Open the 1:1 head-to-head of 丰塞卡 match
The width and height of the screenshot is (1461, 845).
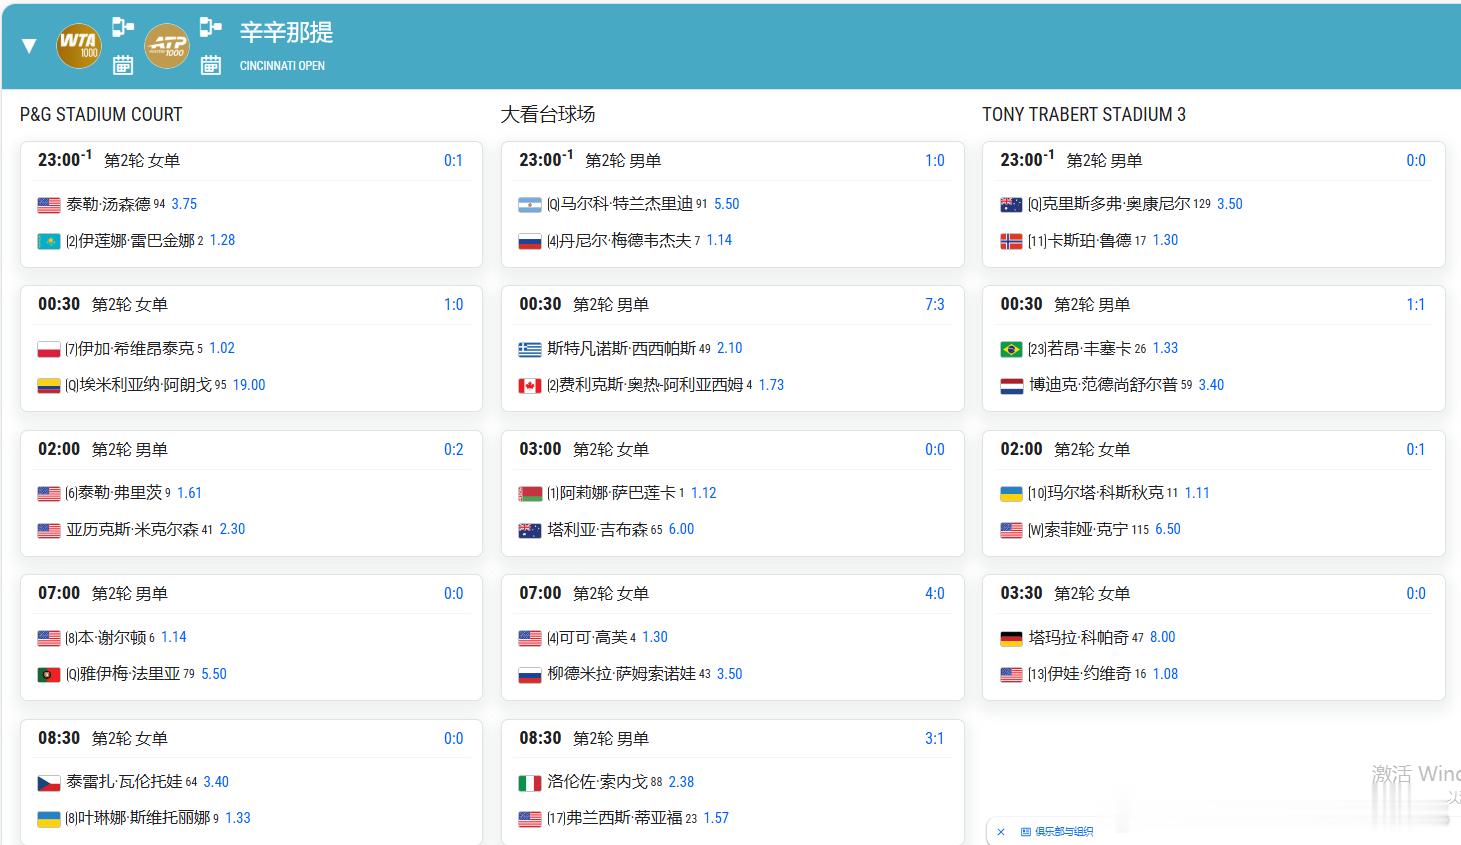click(x=1415, y=305)
